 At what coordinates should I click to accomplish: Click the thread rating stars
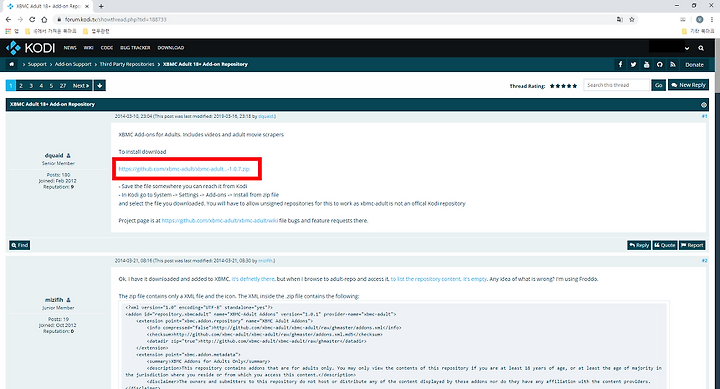[x=563, y=86]
